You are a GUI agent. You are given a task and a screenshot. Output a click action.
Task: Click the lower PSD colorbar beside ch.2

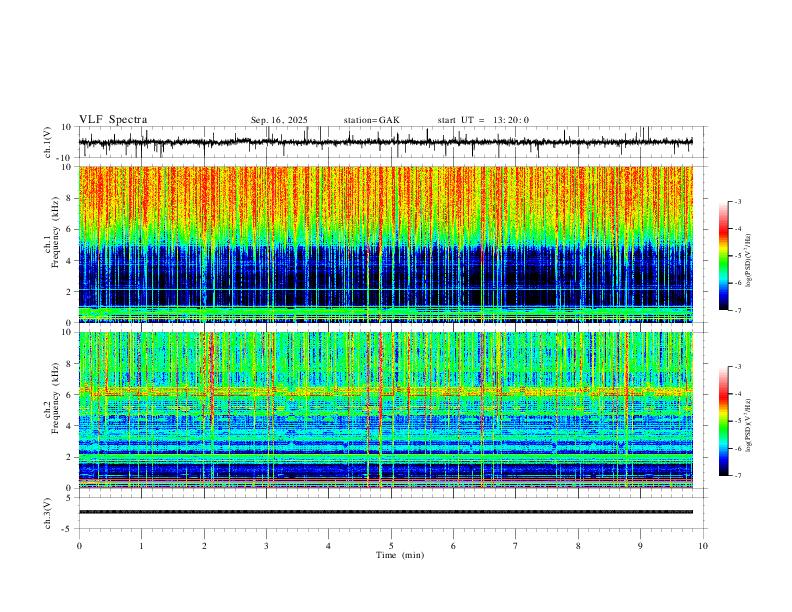tap(723, 421)
